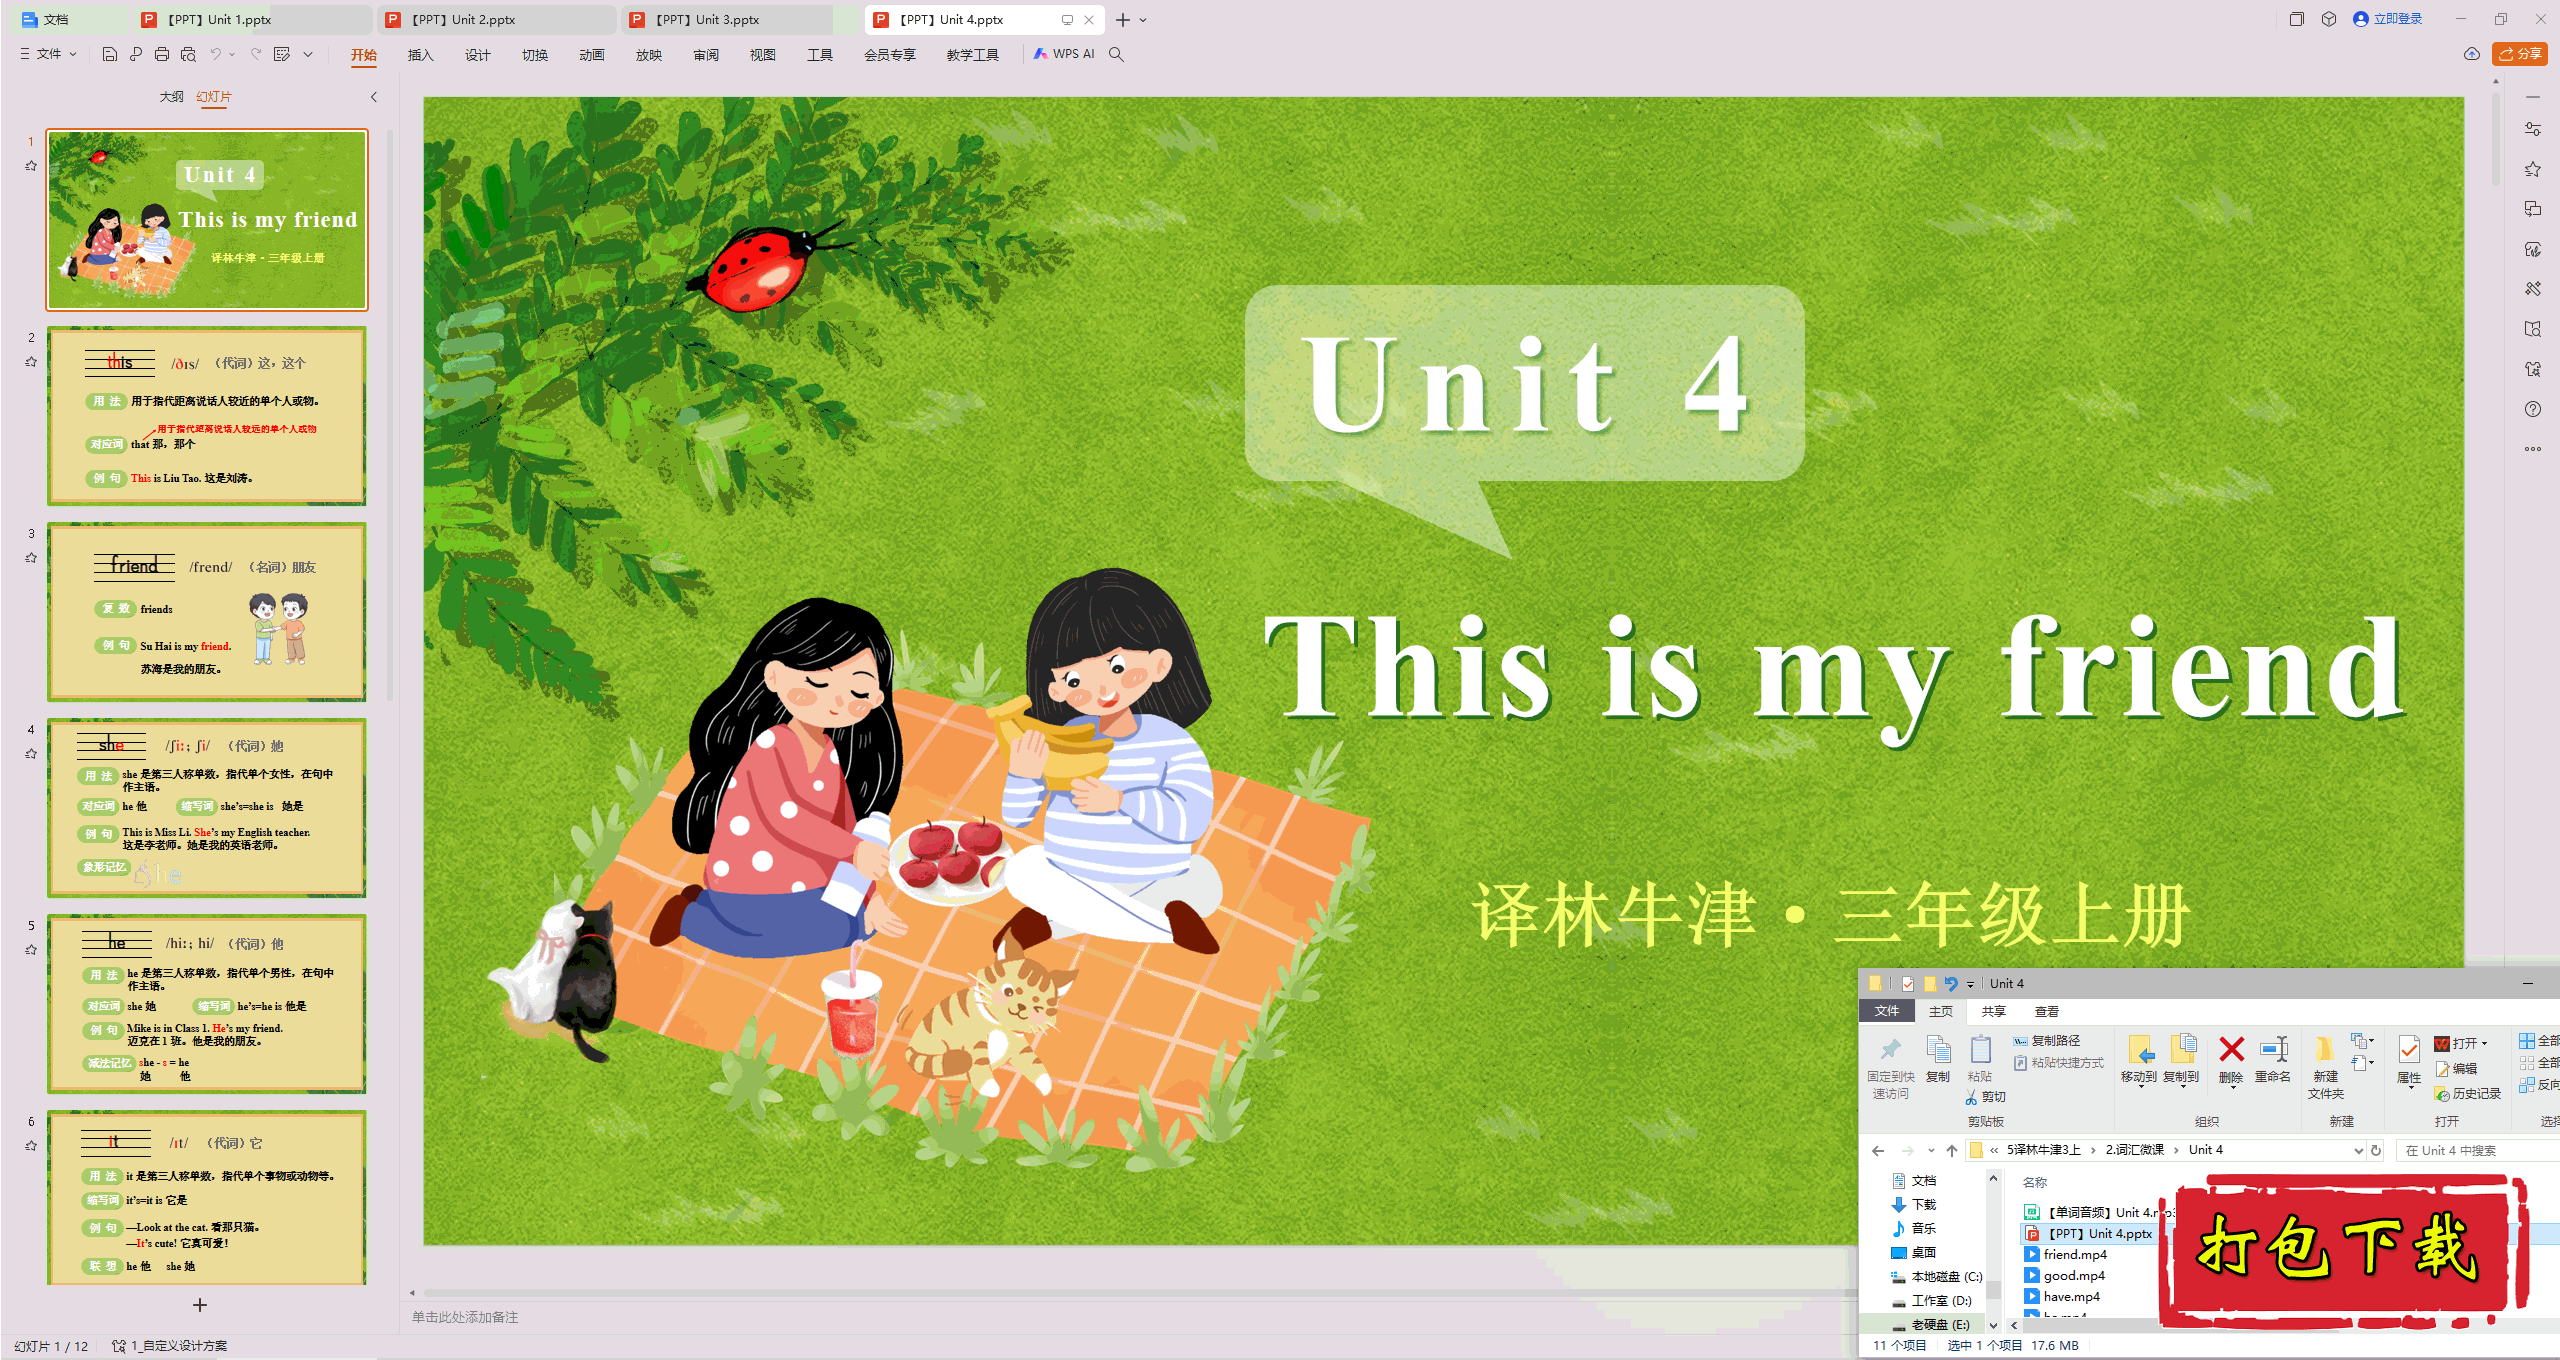Image resolution: width=2560 pixels, height=1360 pixels.
Task: Click the help question mark in right sidebar
Action: (x=2533, y=409)
